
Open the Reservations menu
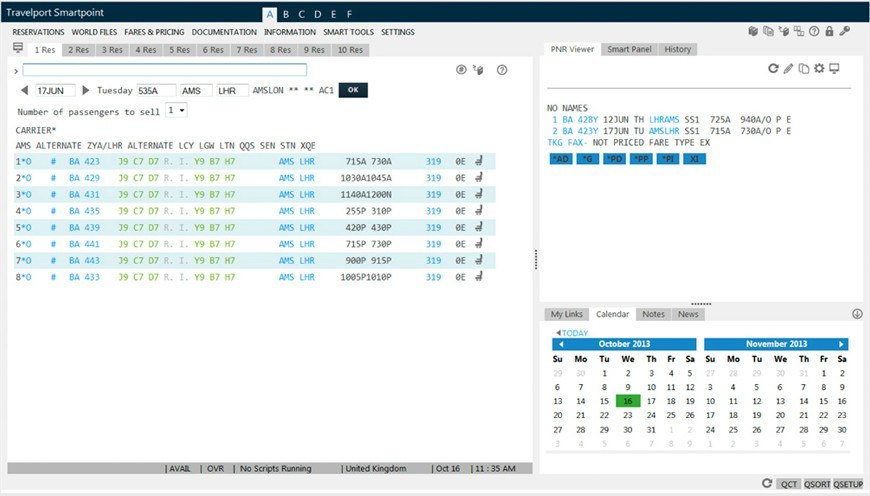[38, 32]
